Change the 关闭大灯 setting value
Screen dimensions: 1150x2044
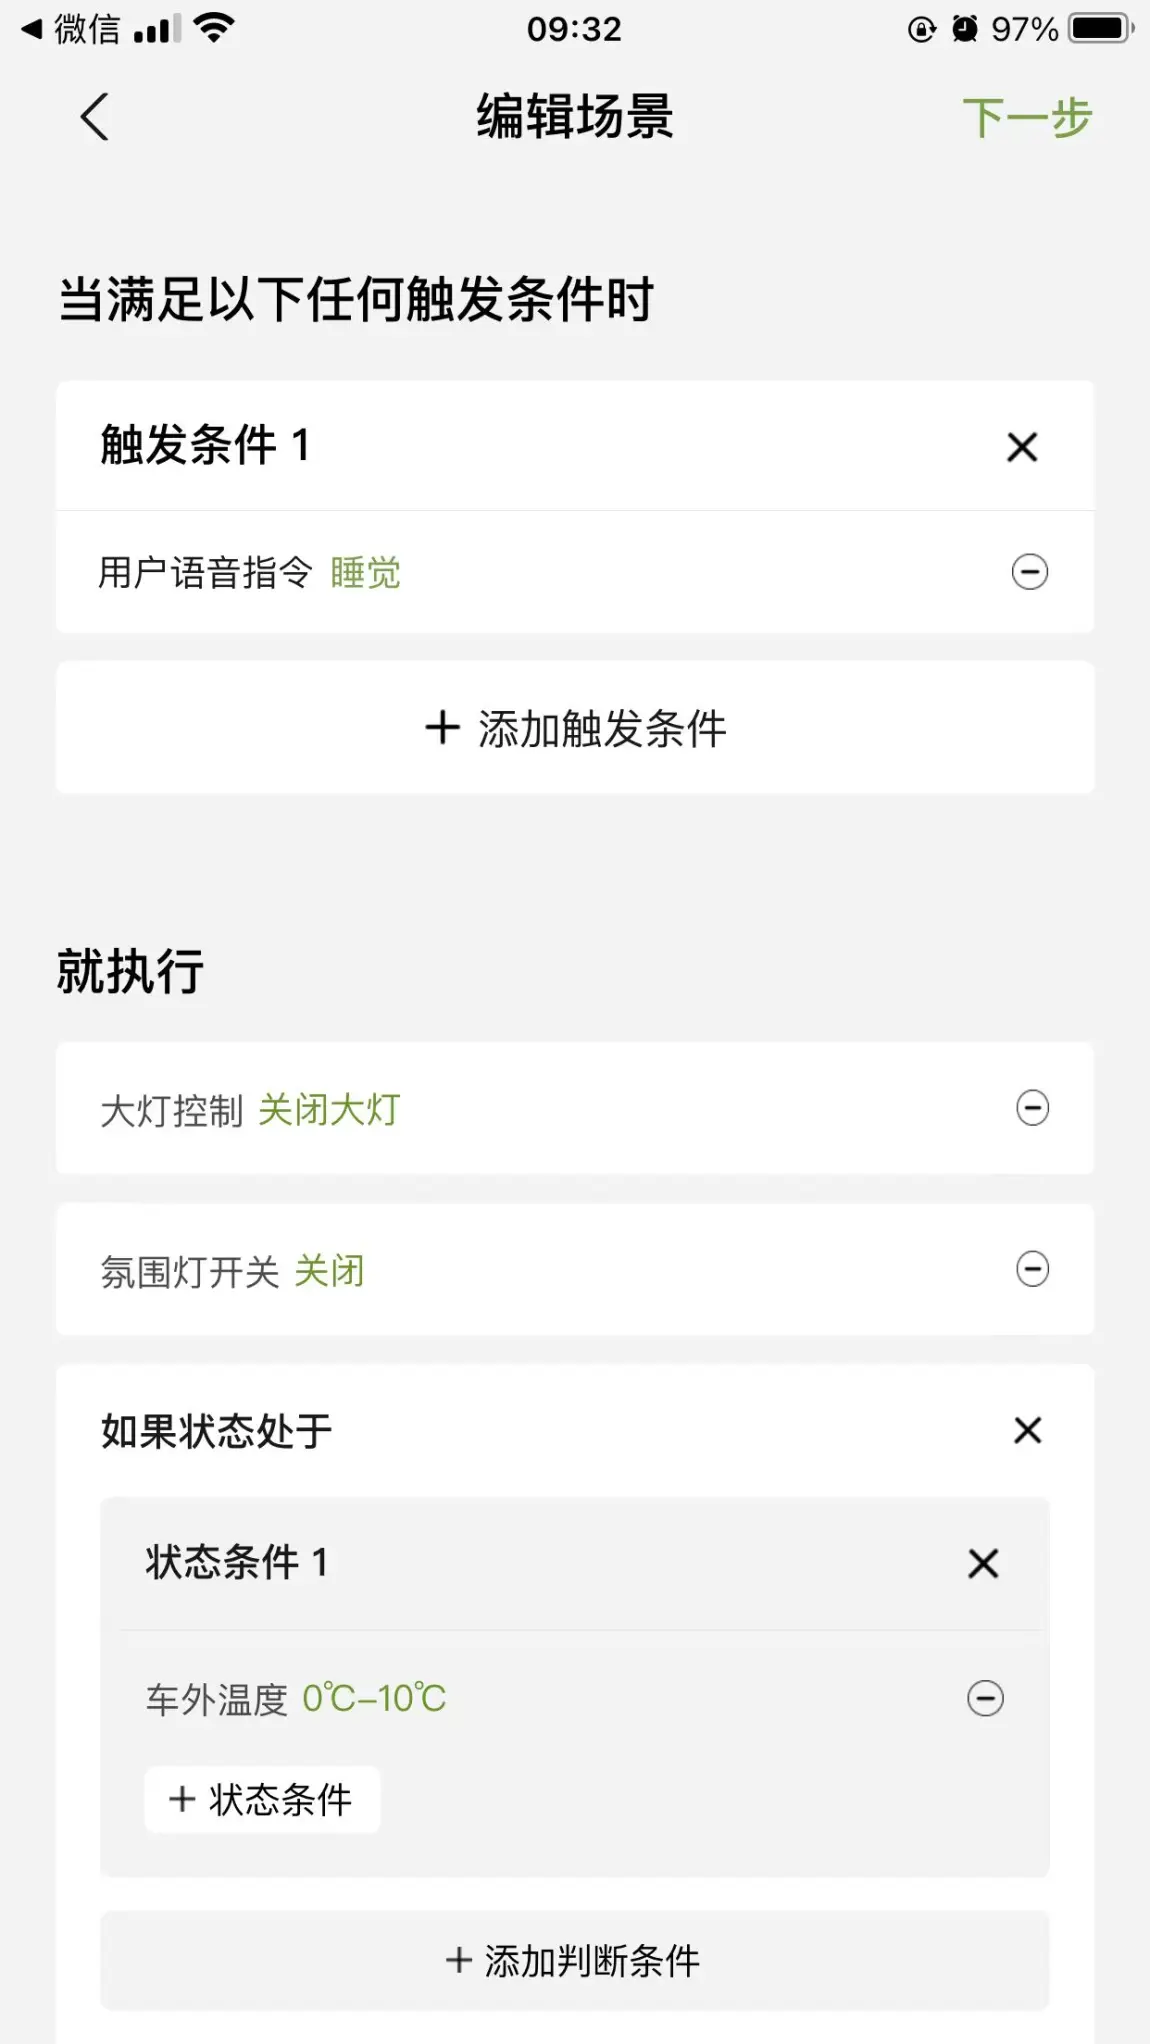[x=329, y=1110]
